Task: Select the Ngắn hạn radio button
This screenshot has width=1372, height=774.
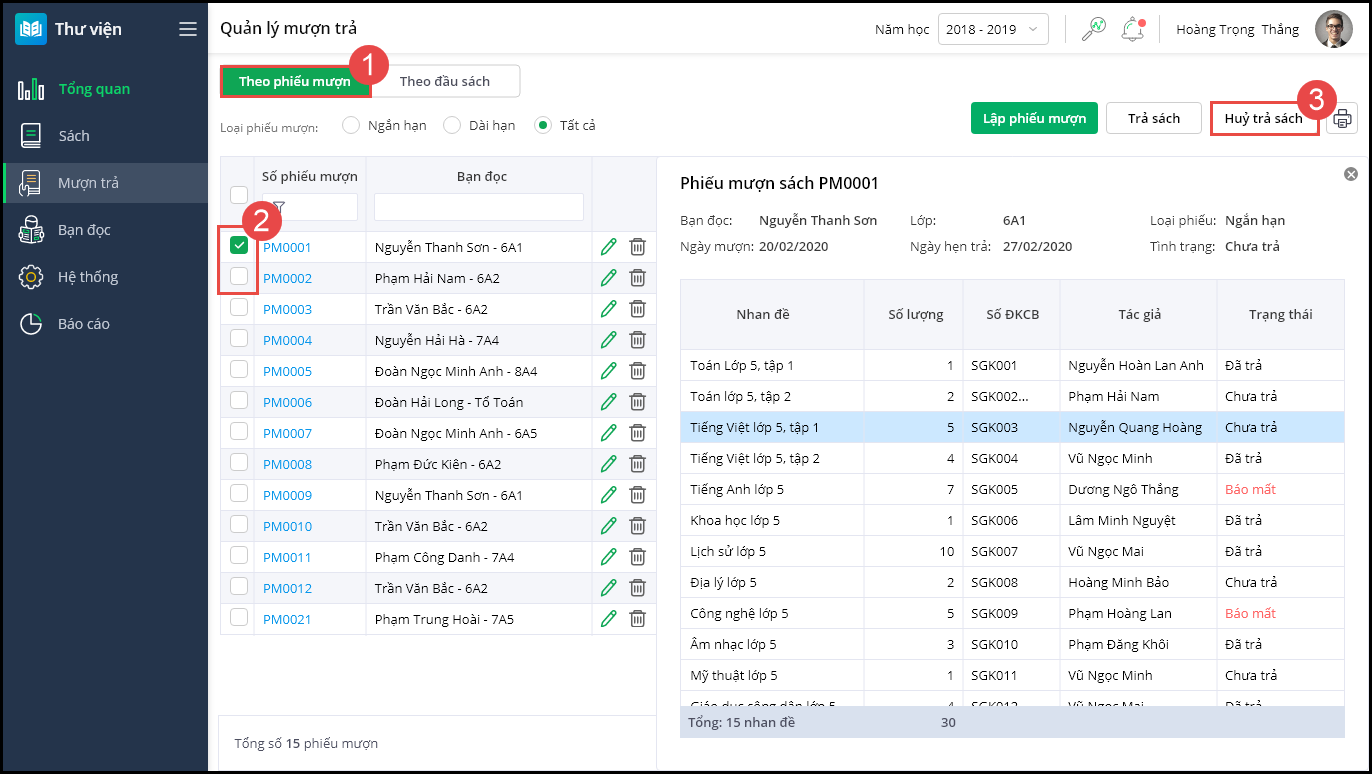Action: 351,125
